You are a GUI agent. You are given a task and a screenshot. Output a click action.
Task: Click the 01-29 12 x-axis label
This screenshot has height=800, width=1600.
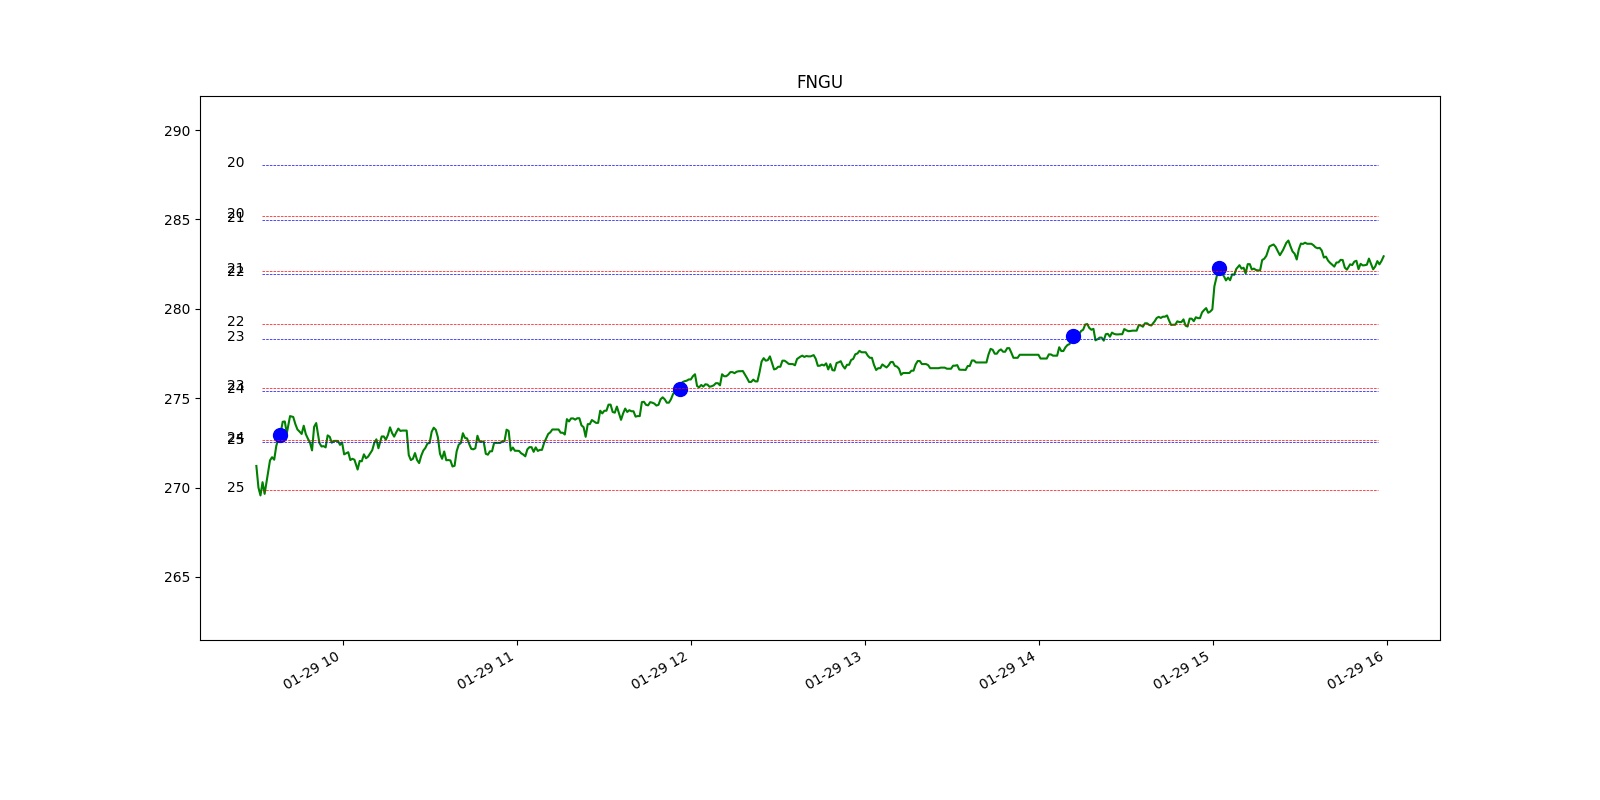pos(660,670)
